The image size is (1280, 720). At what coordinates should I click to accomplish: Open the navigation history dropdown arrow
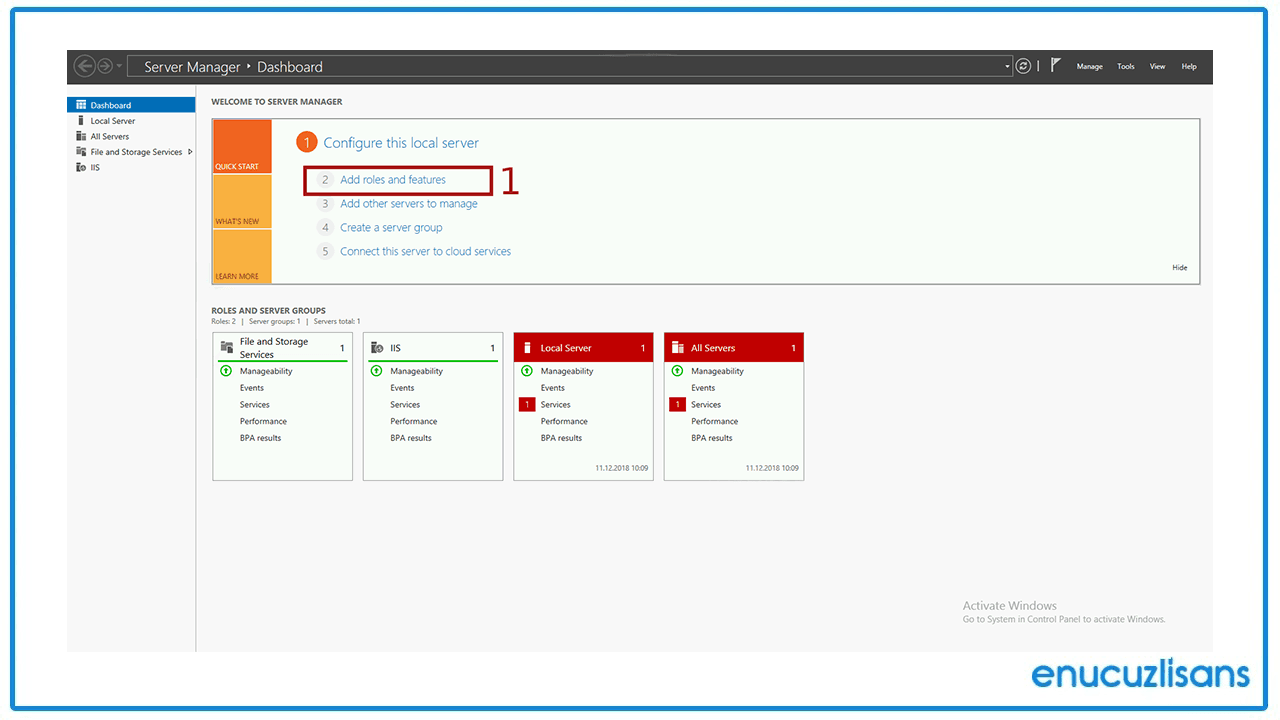tap(120, 67)
